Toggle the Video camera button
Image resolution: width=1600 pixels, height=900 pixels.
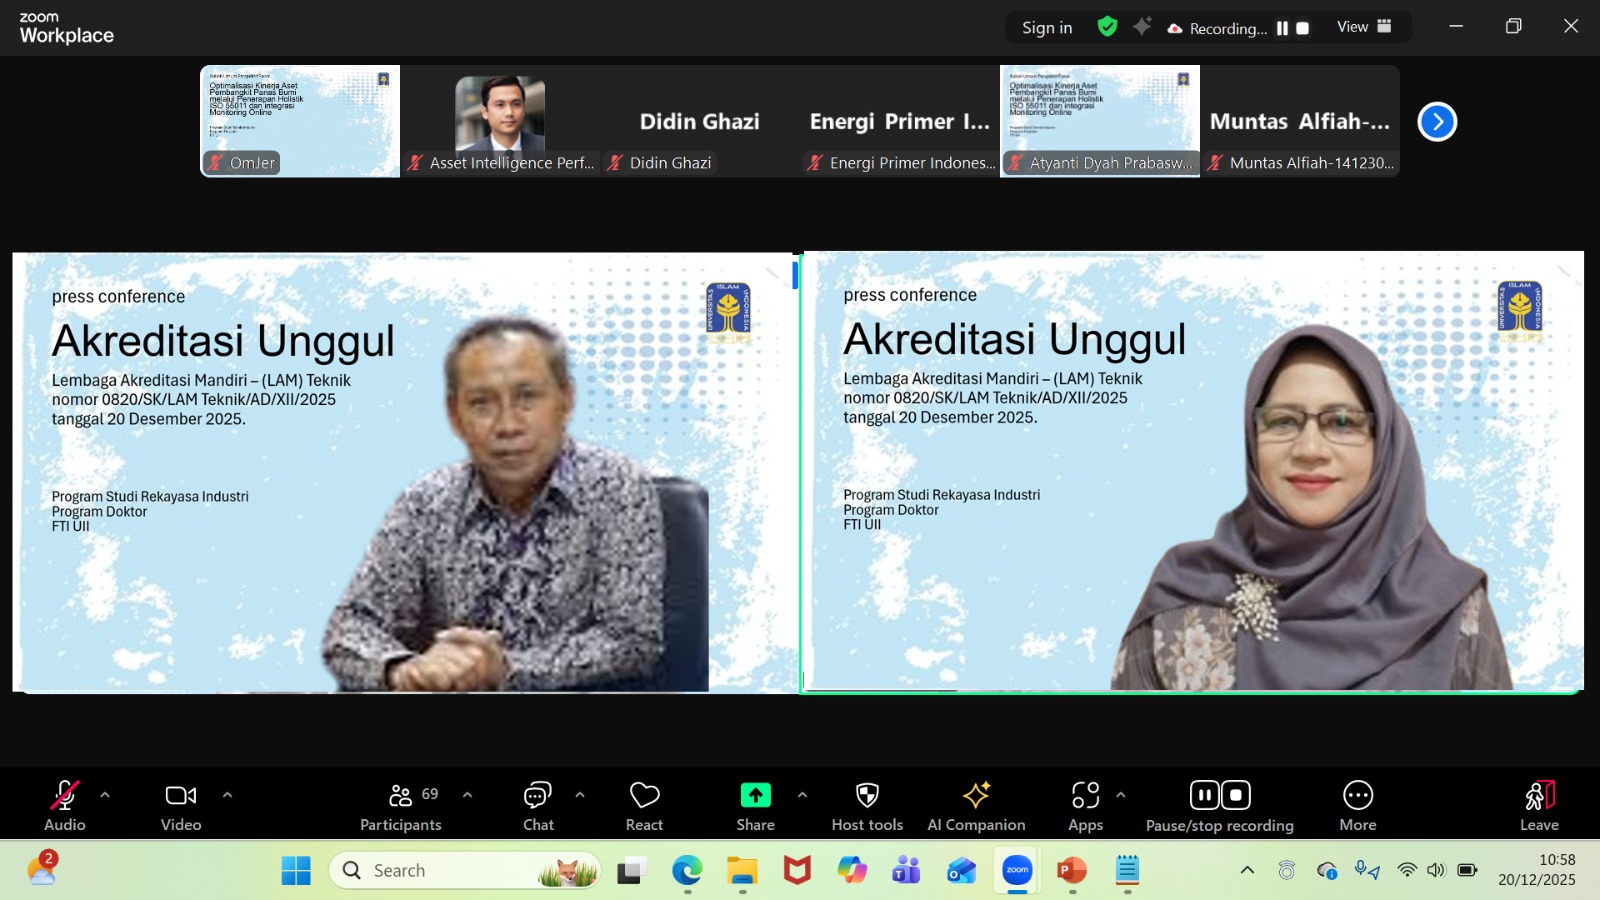click(181, 806)
